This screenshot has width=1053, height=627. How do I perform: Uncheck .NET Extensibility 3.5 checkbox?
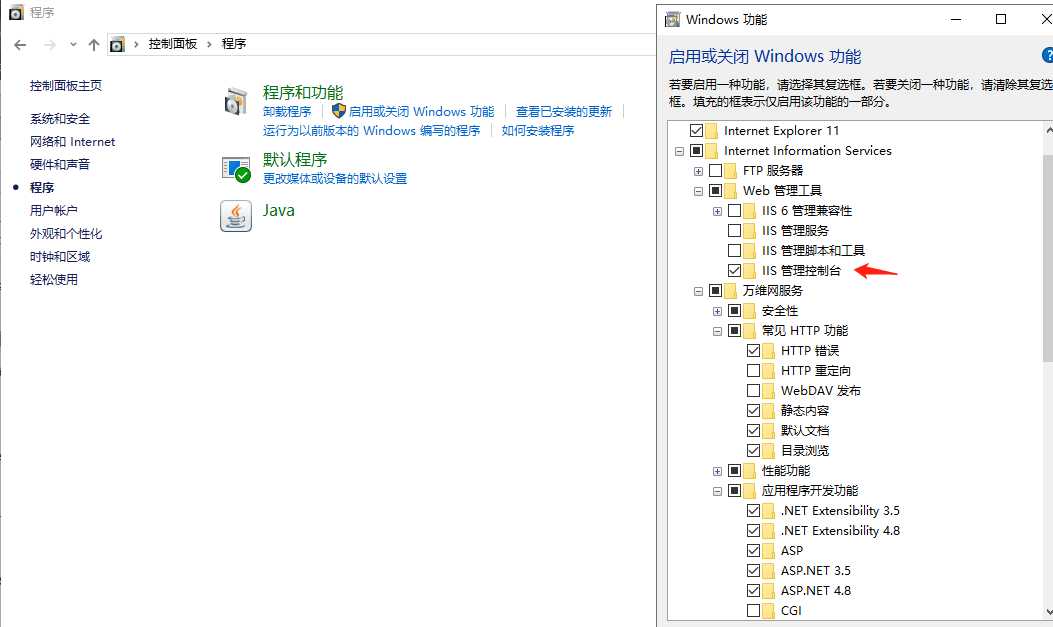point(753,511)
